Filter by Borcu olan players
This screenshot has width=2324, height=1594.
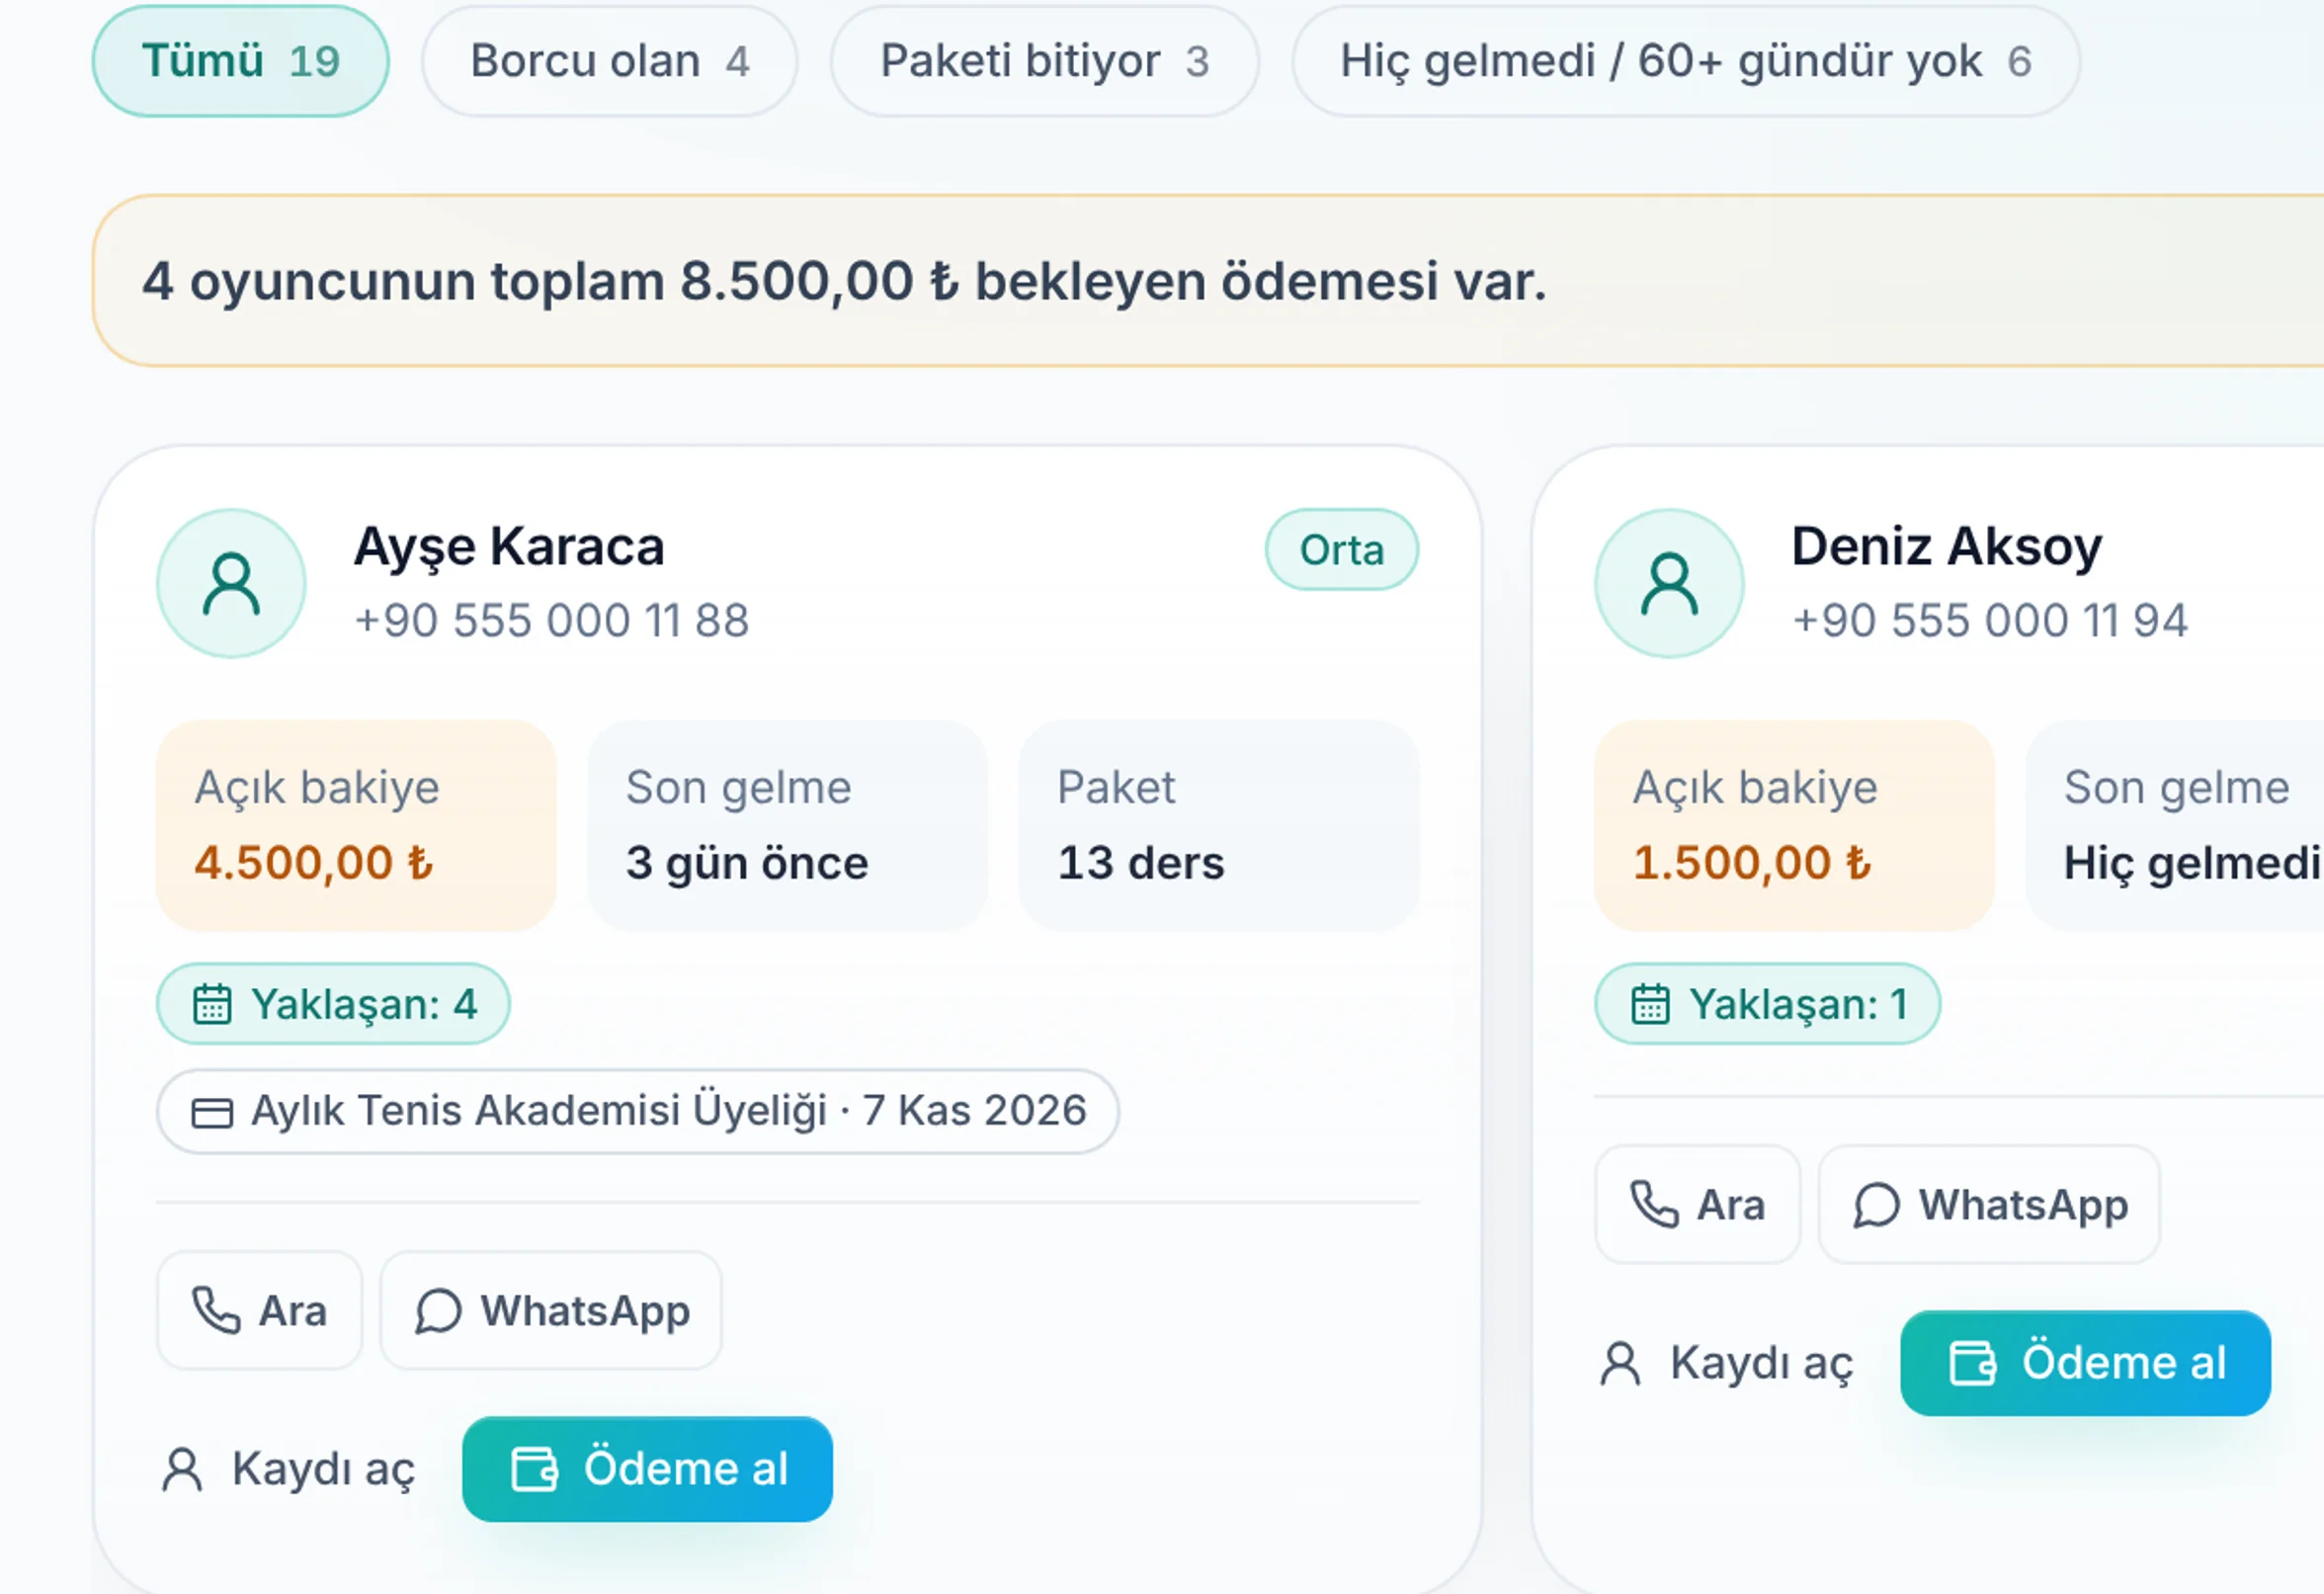coord(609,61)
